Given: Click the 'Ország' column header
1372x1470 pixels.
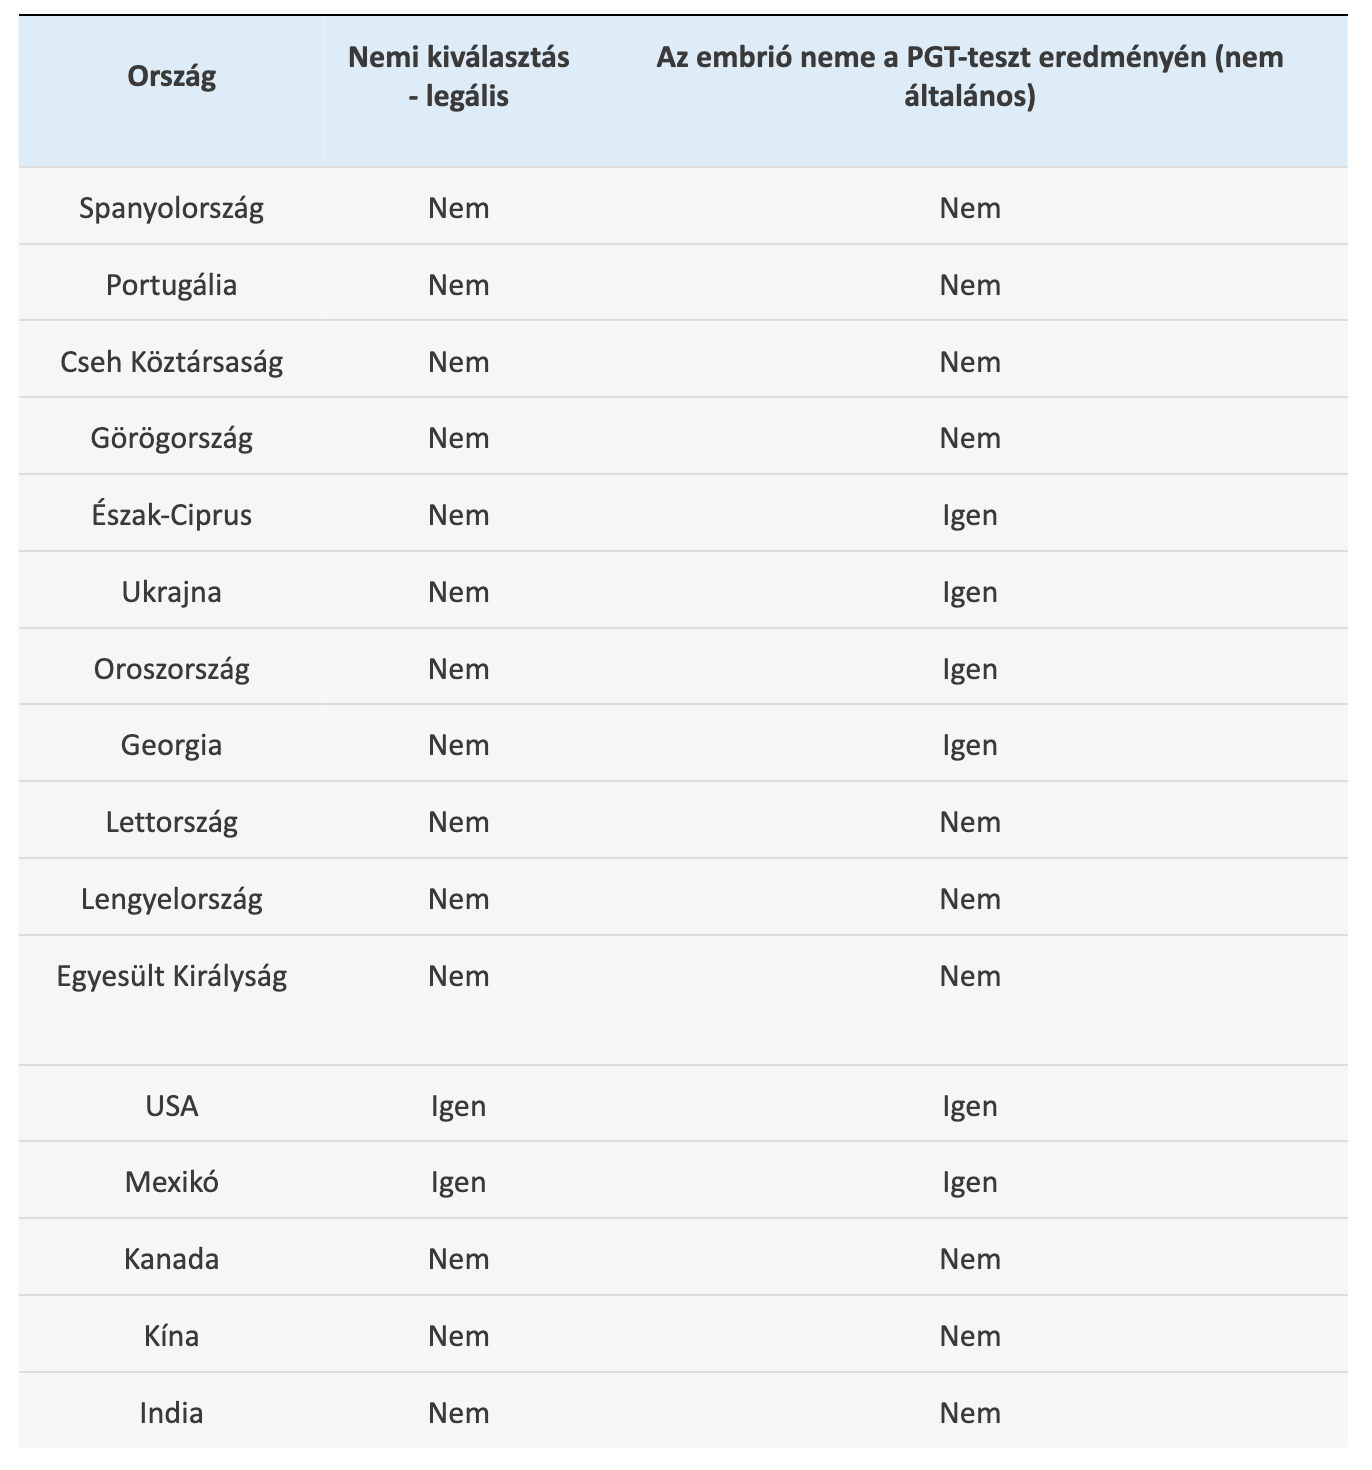Looking at the screenshot, I should [x=172, y=77].
